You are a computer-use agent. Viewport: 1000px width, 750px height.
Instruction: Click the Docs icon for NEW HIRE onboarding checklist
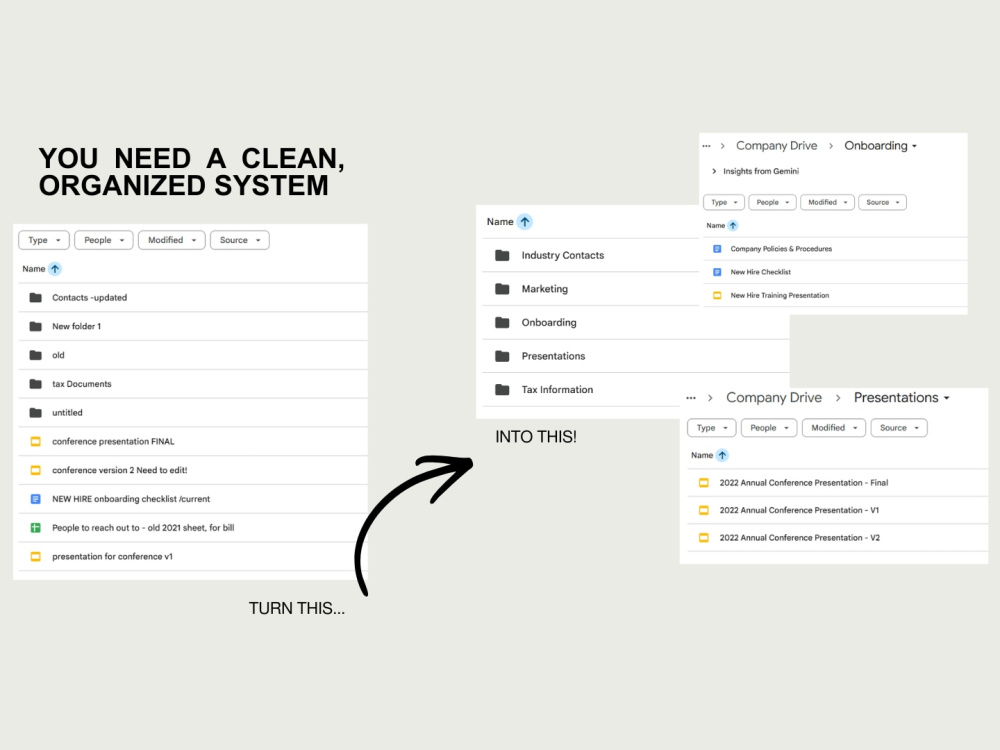pos(36,499)
